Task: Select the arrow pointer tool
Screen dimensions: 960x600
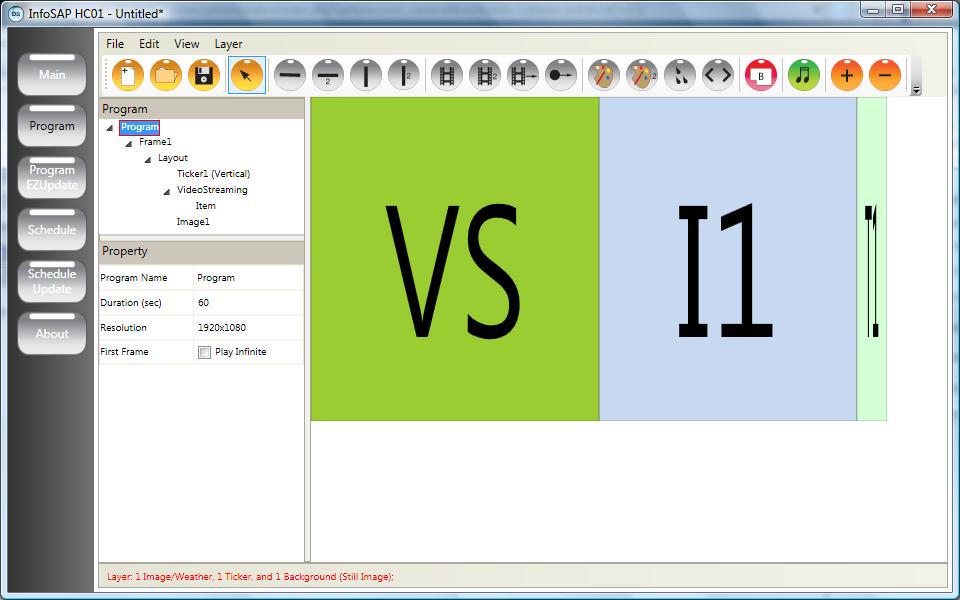Action: click(x=246, y=75)
